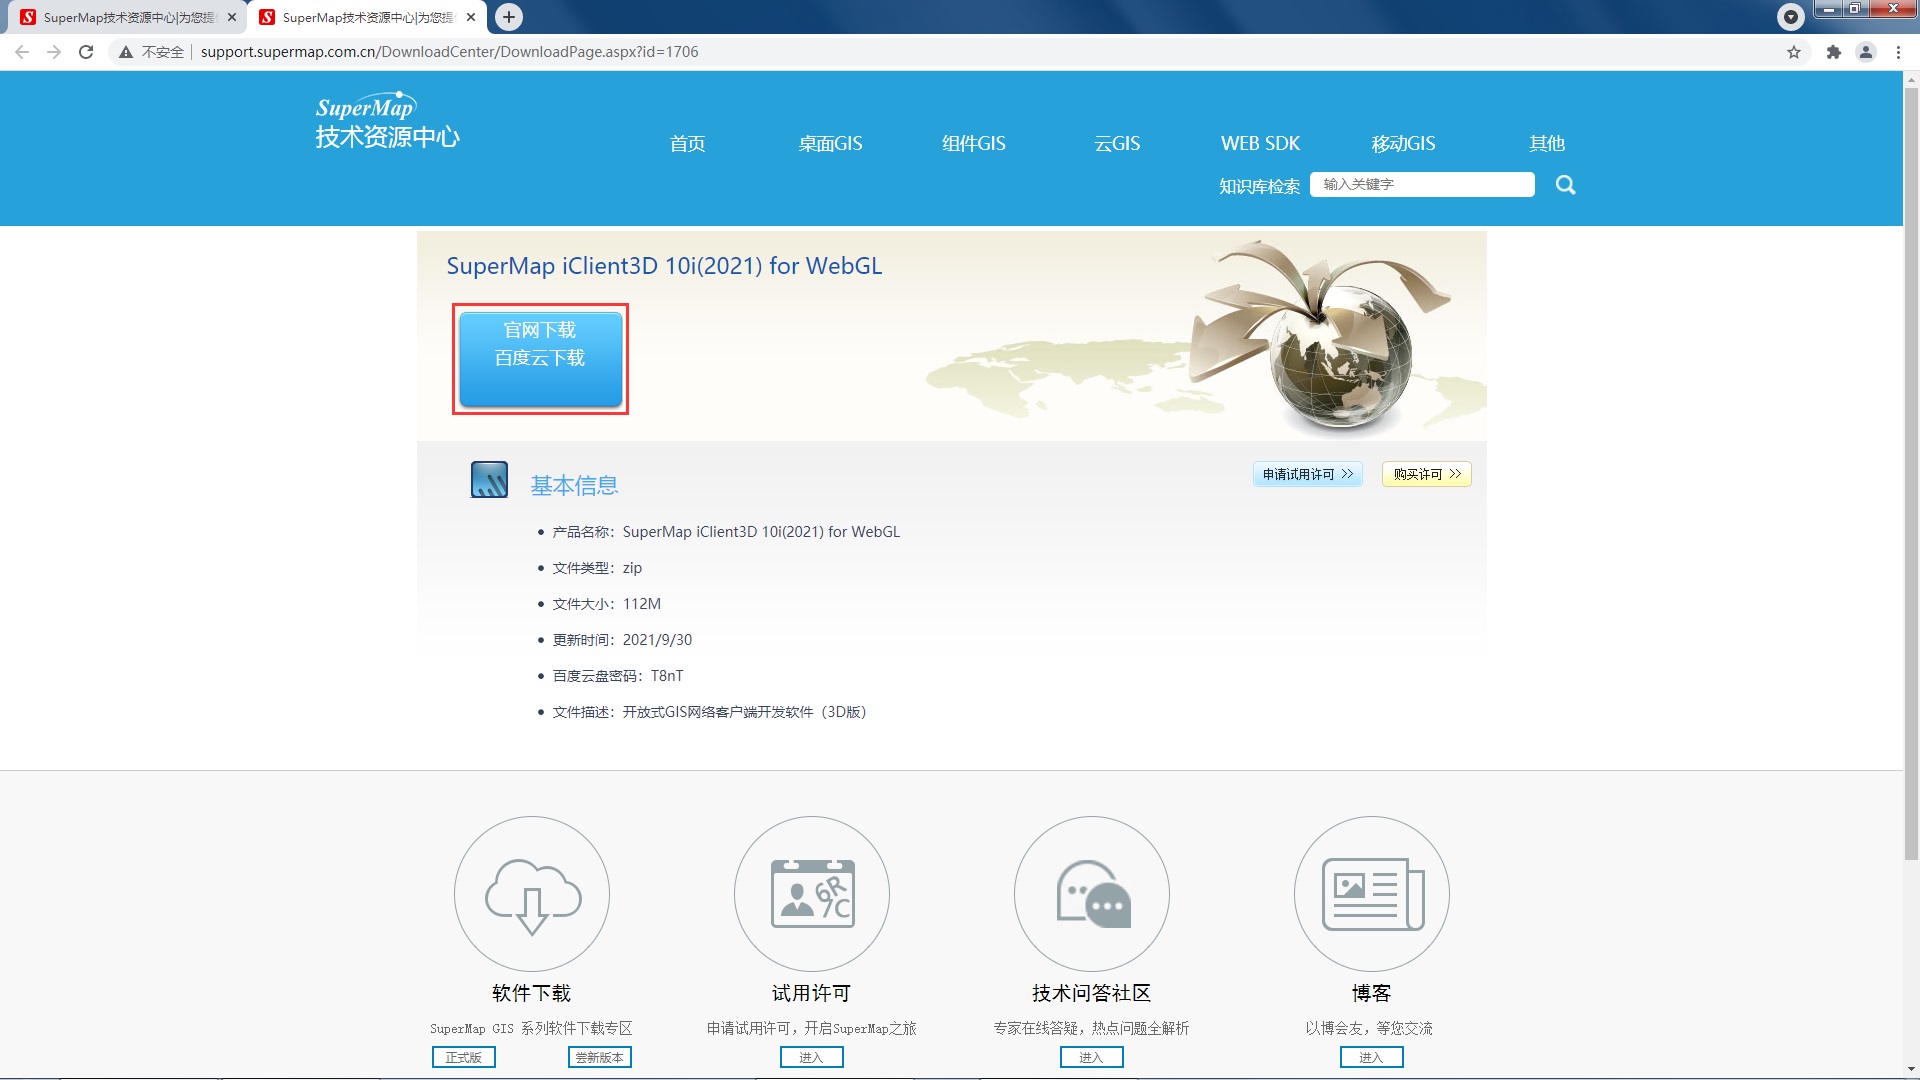Open the tab search dropdown icon

1791,17
